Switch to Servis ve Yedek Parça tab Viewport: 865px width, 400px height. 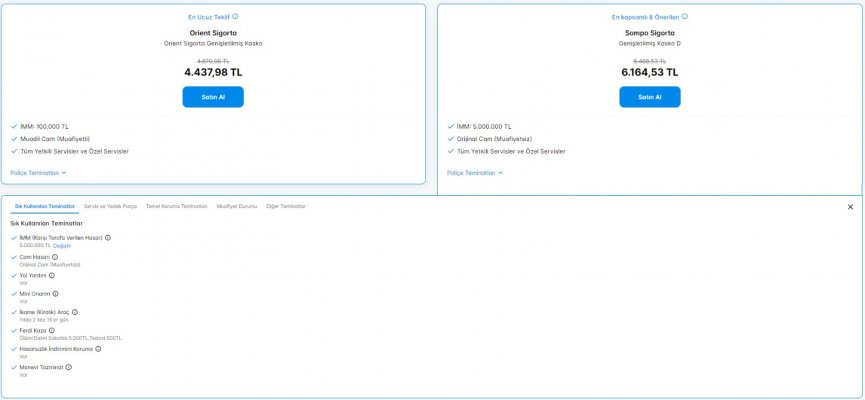[x=110, y=206]
